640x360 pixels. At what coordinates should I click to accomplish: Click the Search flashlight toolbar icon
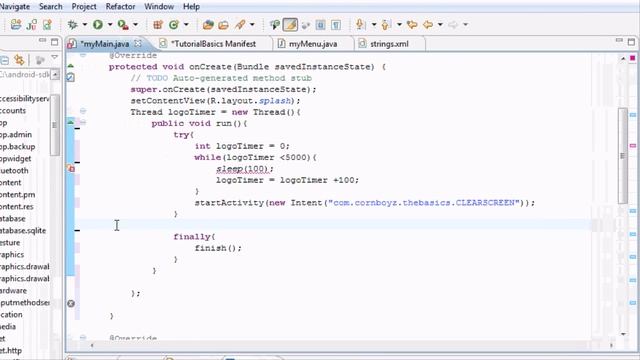click(x=240, y=25)
